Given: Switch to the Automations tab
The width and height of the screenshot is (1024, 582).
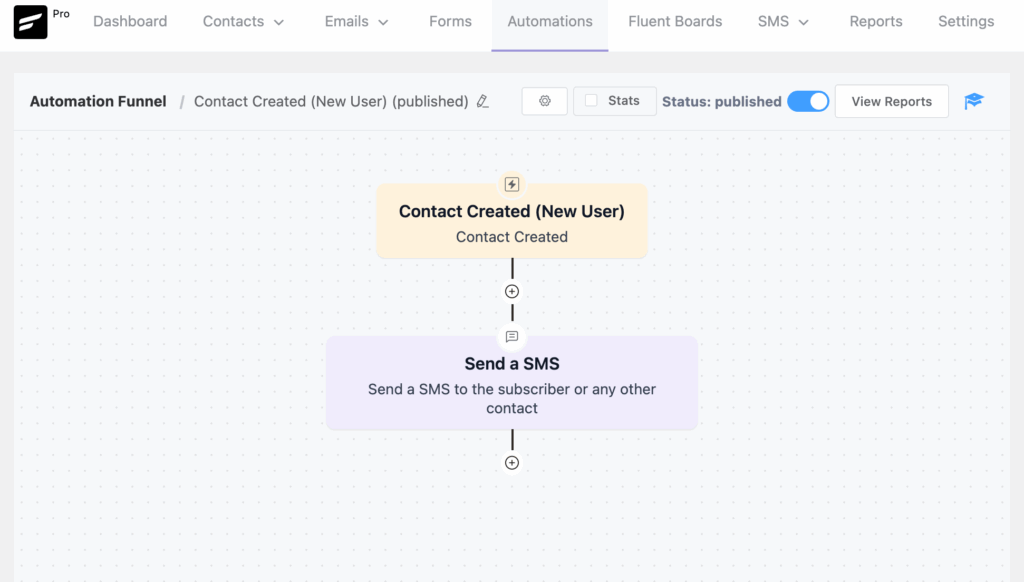Looking at the screenshot, I should 549,21.
